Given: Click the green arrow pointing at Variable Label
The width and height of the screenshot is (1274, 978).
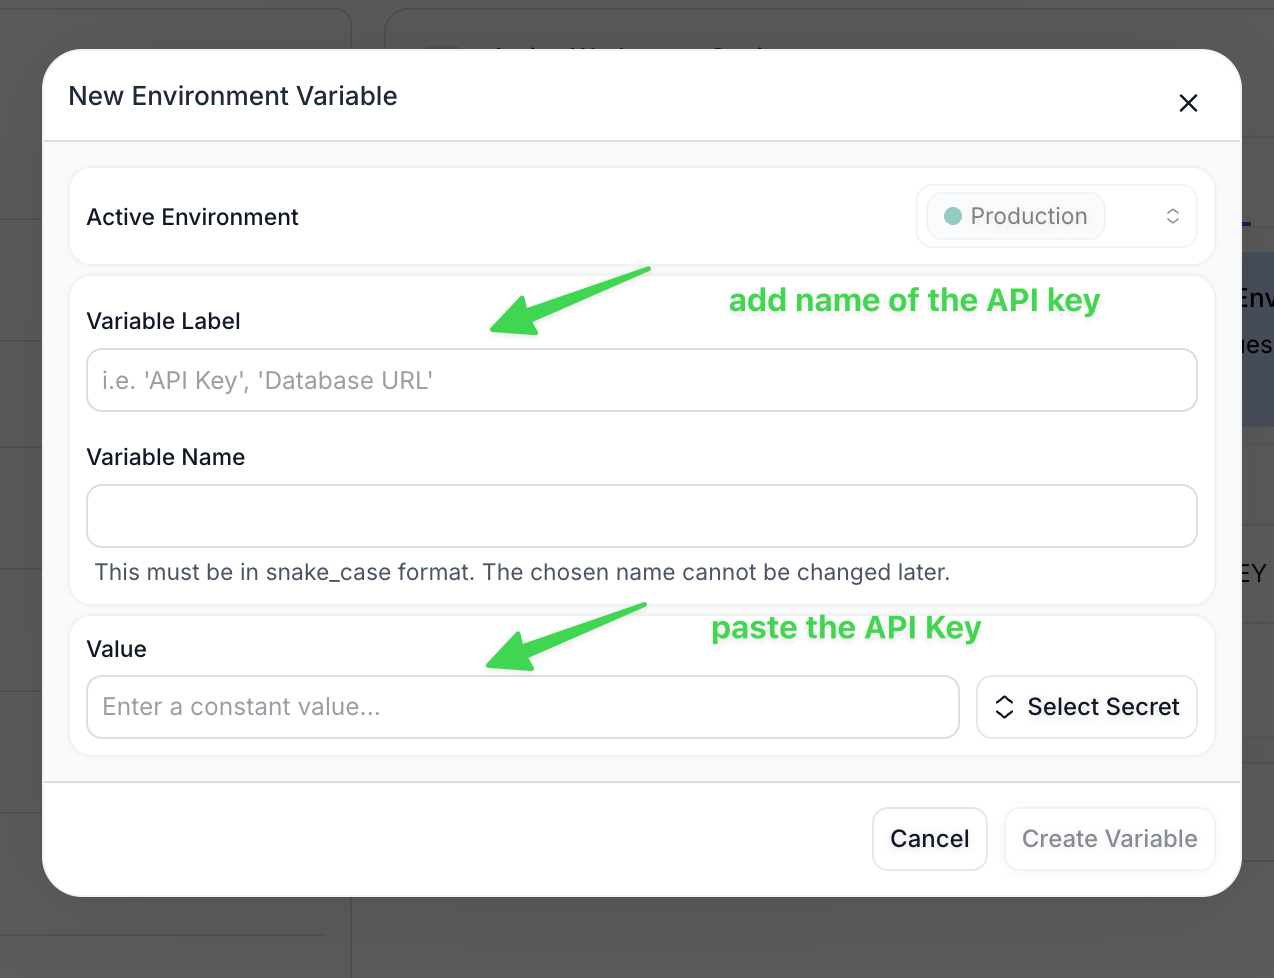Looking at the screenshot, I should [x=568, y=301].
